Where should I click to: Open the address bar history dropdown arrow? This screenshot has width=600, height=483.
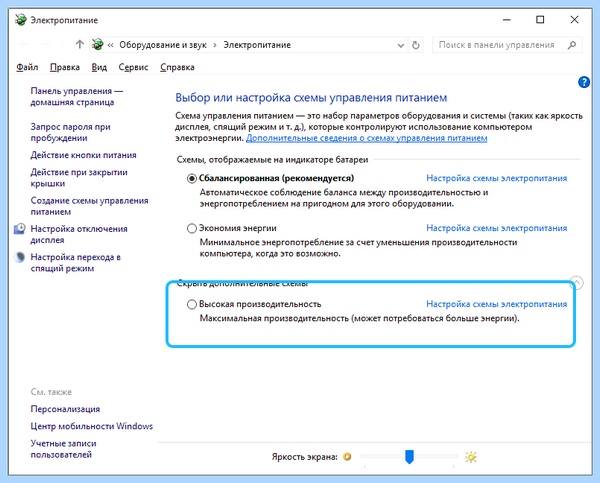[401, 46]
